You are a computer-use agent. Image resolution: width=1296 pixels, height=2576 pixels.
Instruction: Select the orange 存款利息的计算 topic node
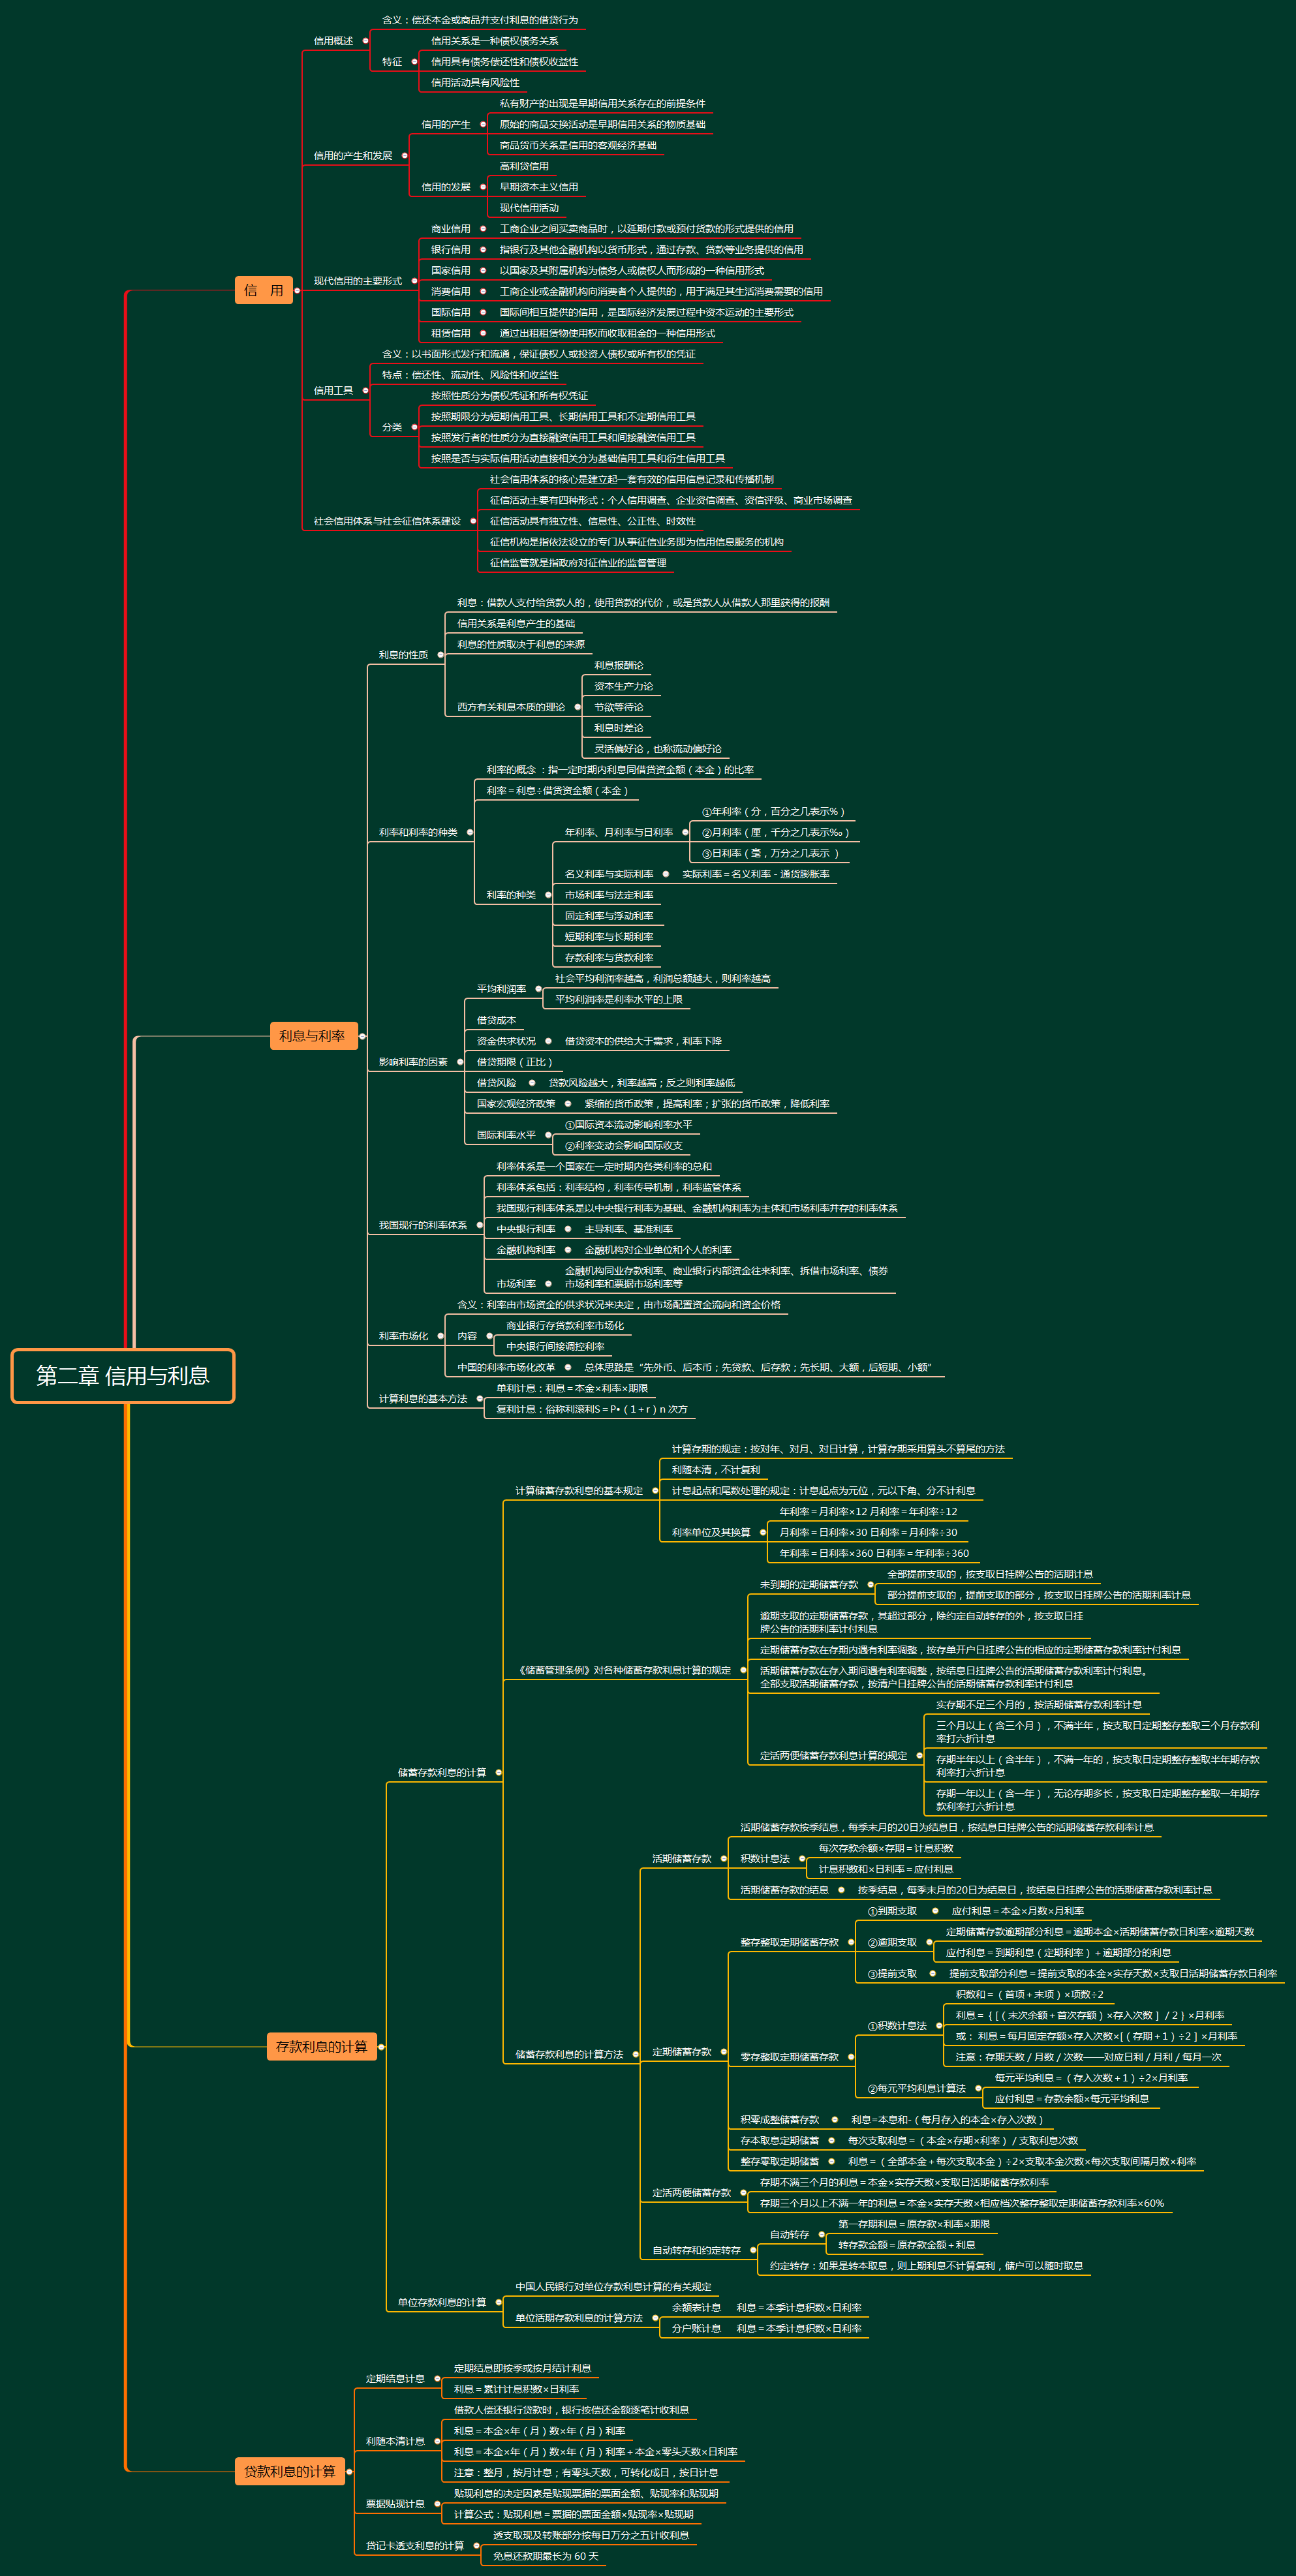[321, 2047]
